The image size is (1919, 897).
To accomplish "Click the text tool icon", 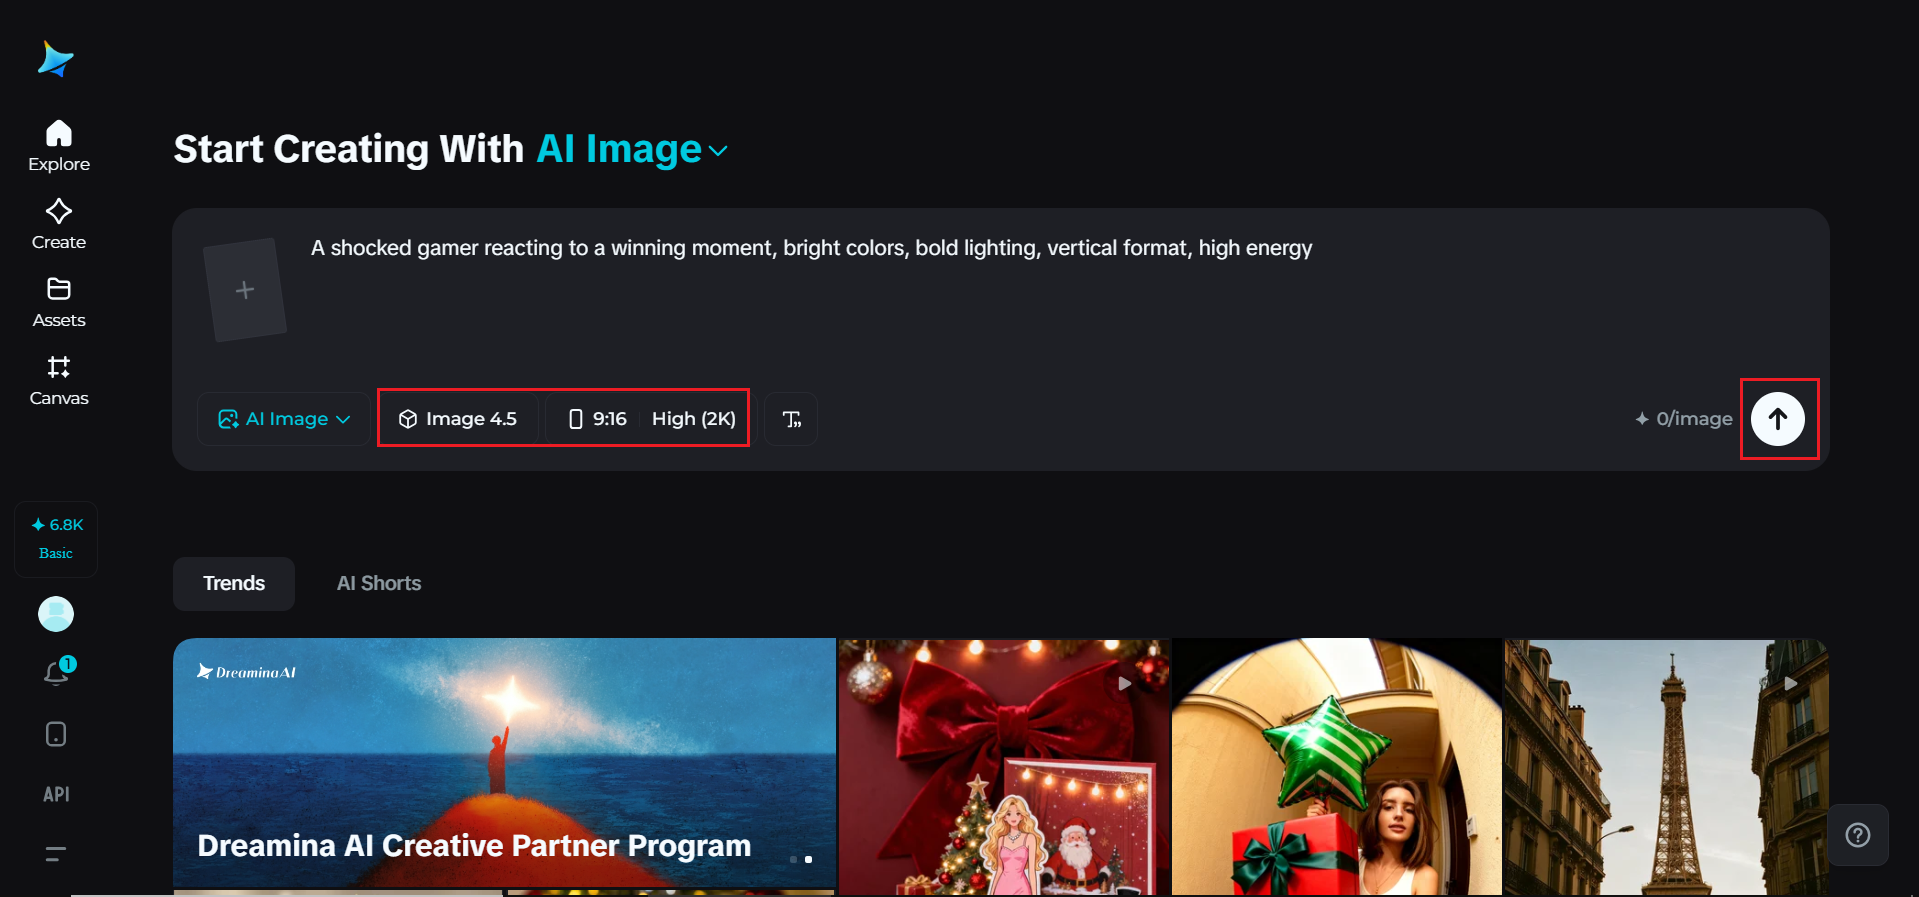I will coord(791,419).
